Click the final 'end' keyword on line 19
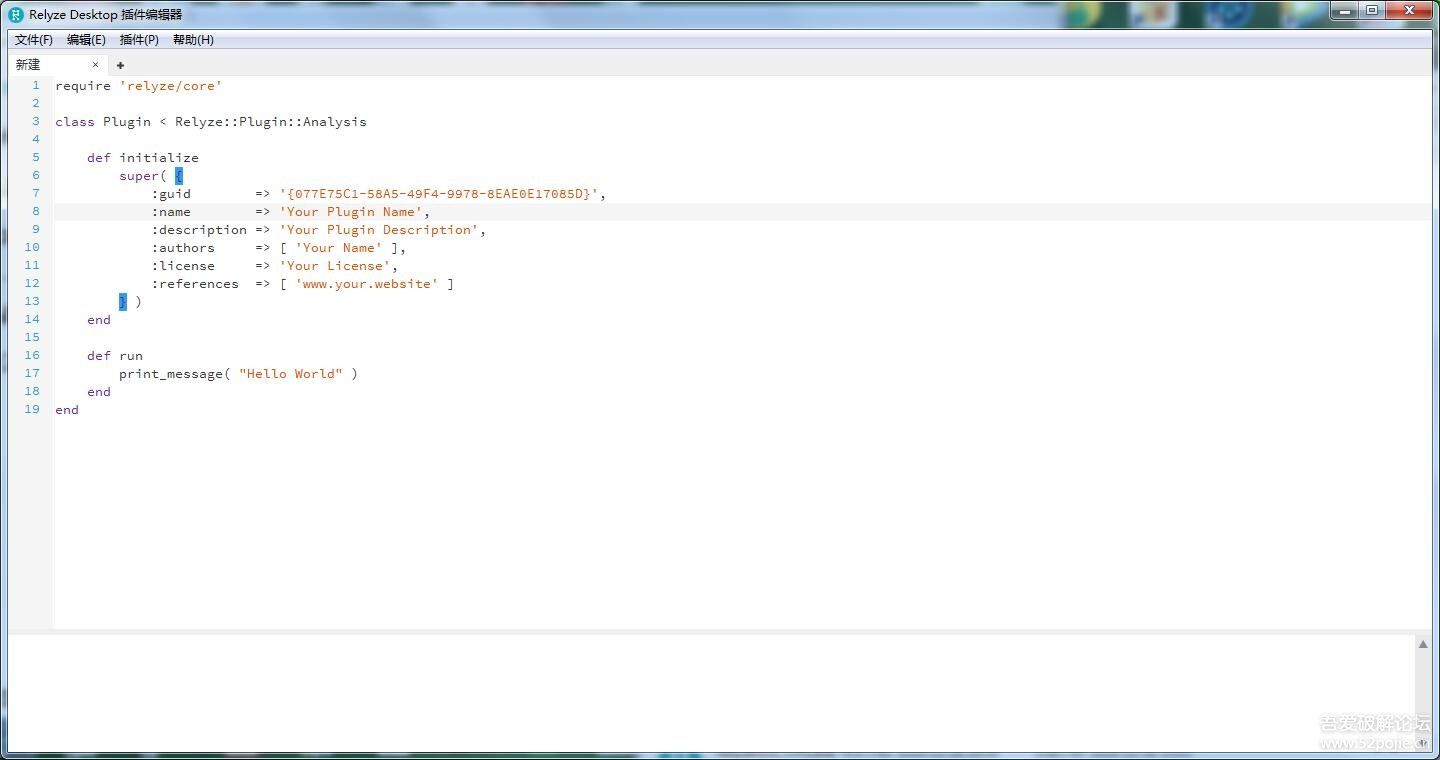The height and width of the screenshot is (760, 1440). click(x=67, y=410)
